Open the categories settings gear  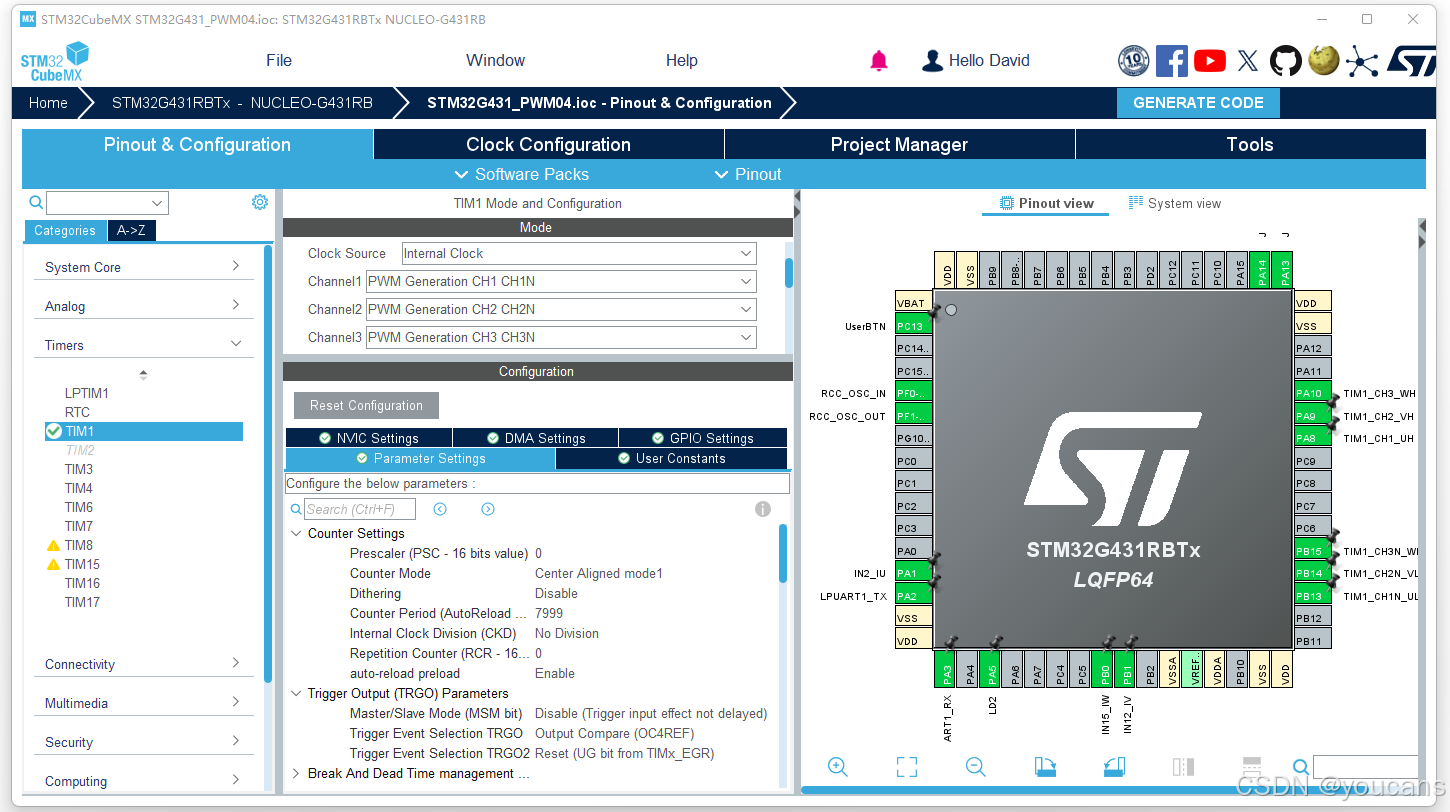coord(260,202)
